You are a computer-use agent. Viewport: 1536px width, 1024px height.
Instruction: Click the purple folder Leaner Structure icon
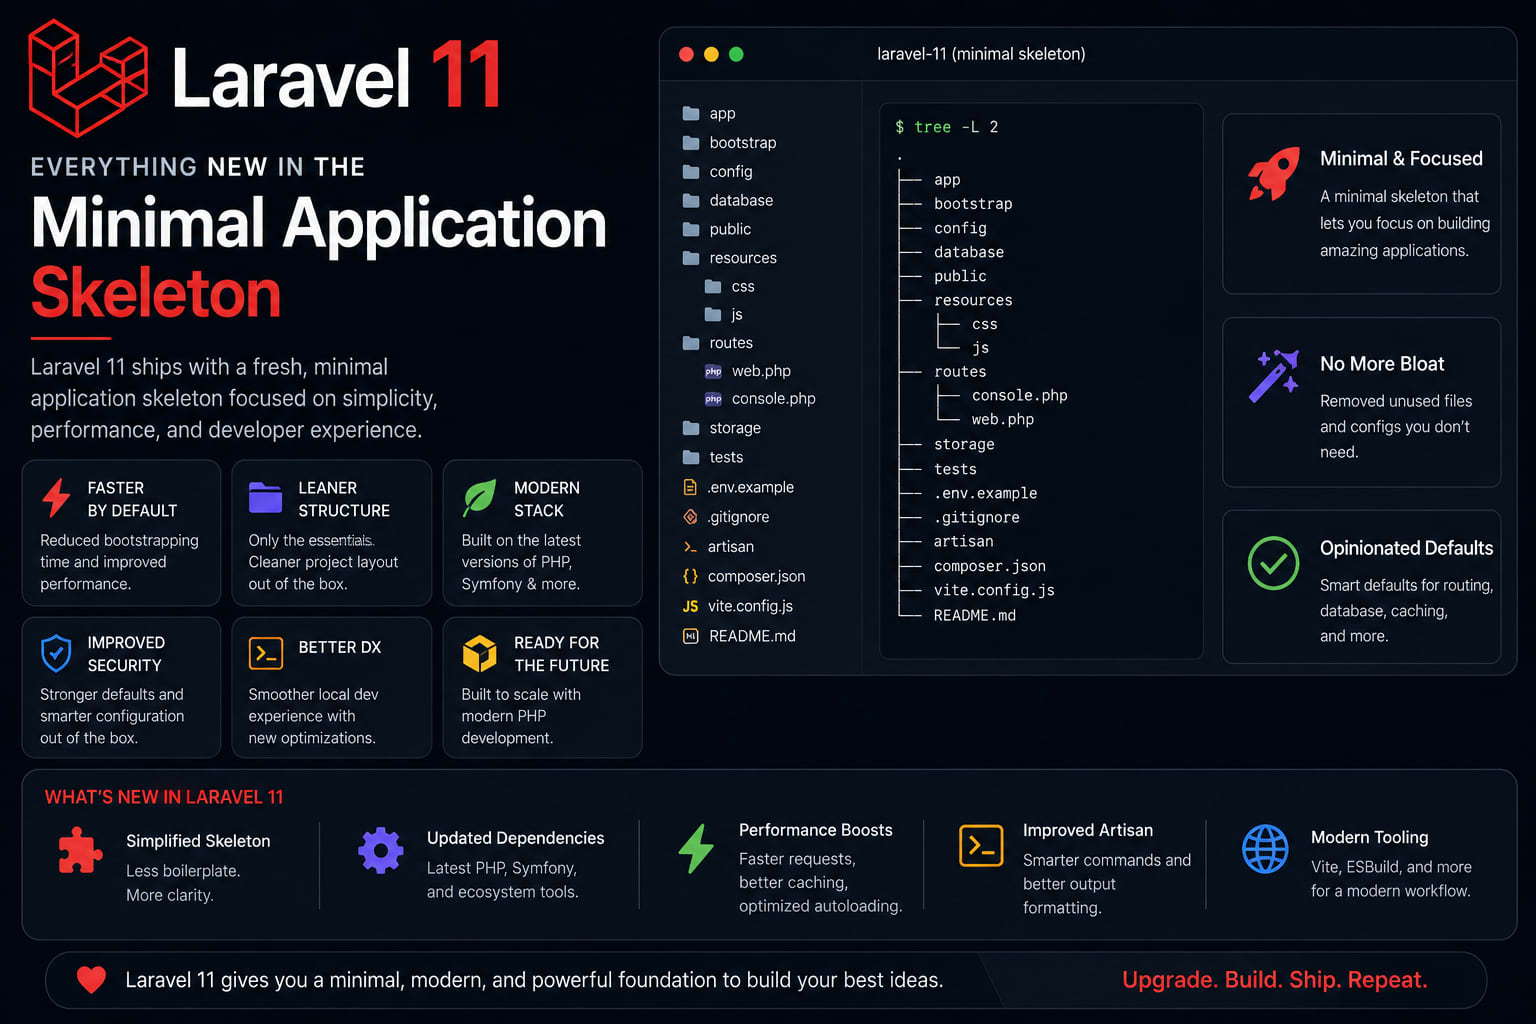(x=265, y=497)
